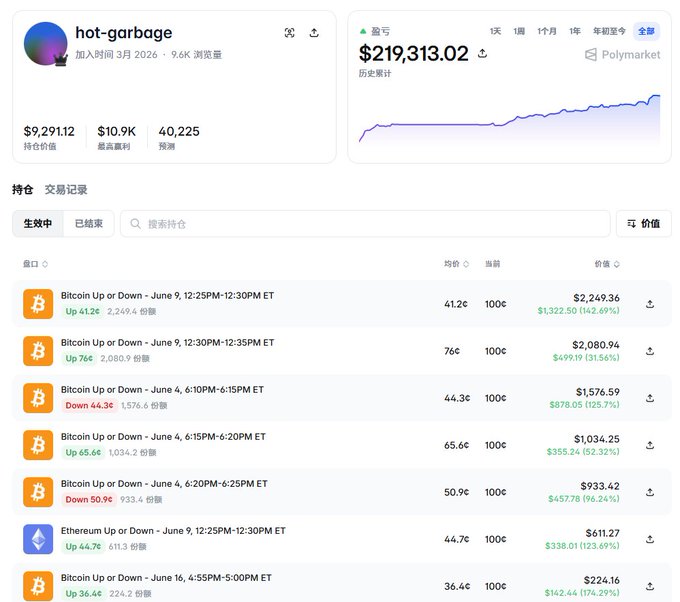
Task: Select the 1年 time range
Action: 575,31
